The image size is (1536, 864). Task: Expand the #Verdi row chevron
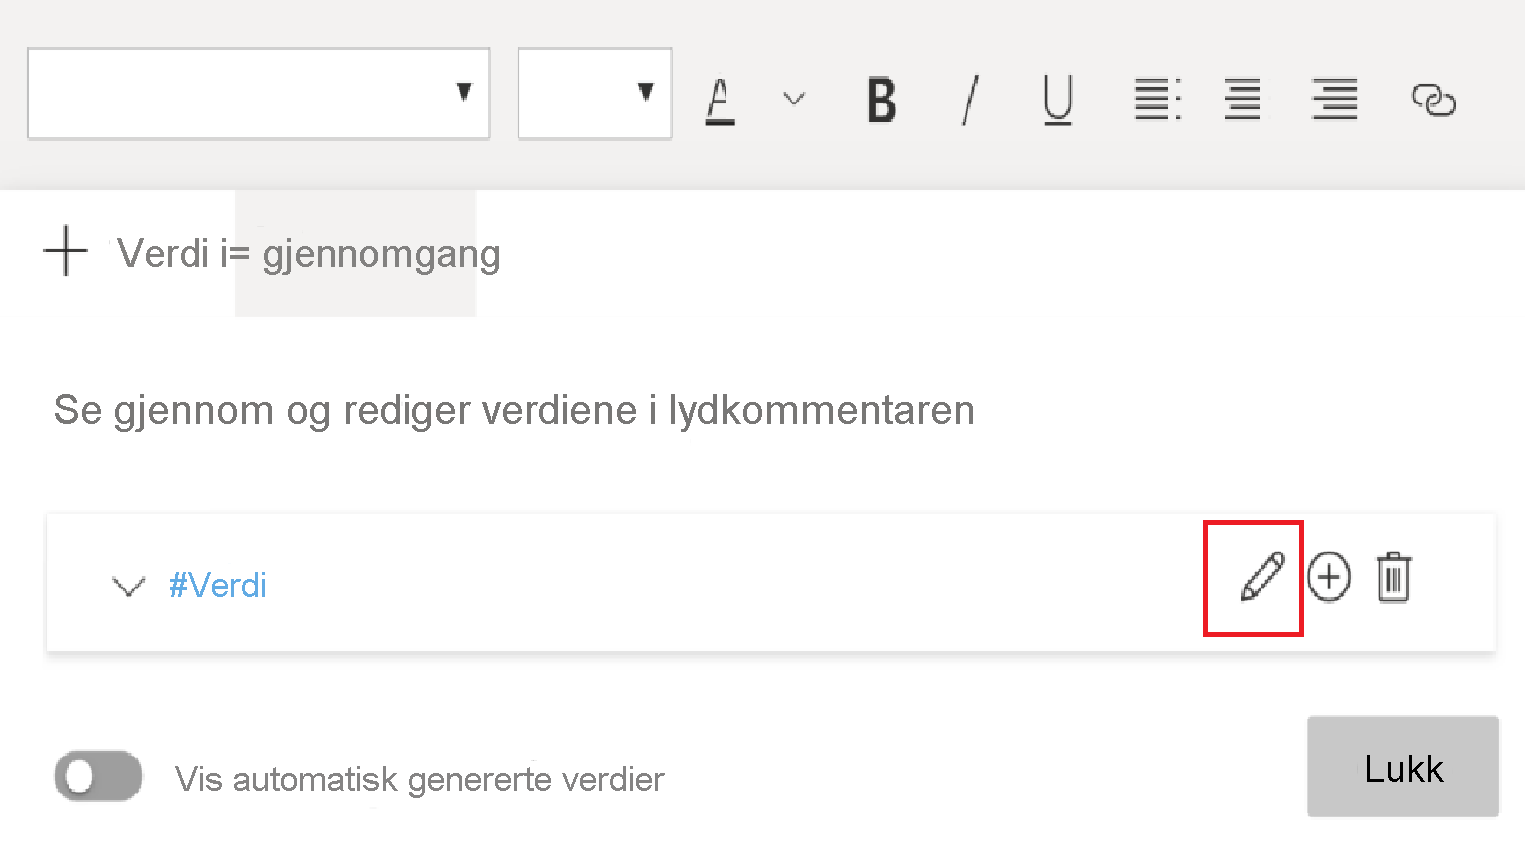(x=129, y=586)
